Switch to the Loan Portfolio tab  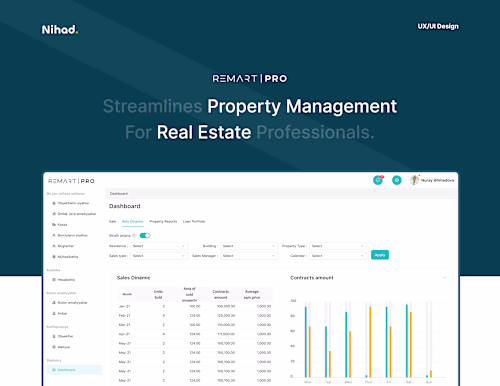pyautogui.click(x=194, y=221)
